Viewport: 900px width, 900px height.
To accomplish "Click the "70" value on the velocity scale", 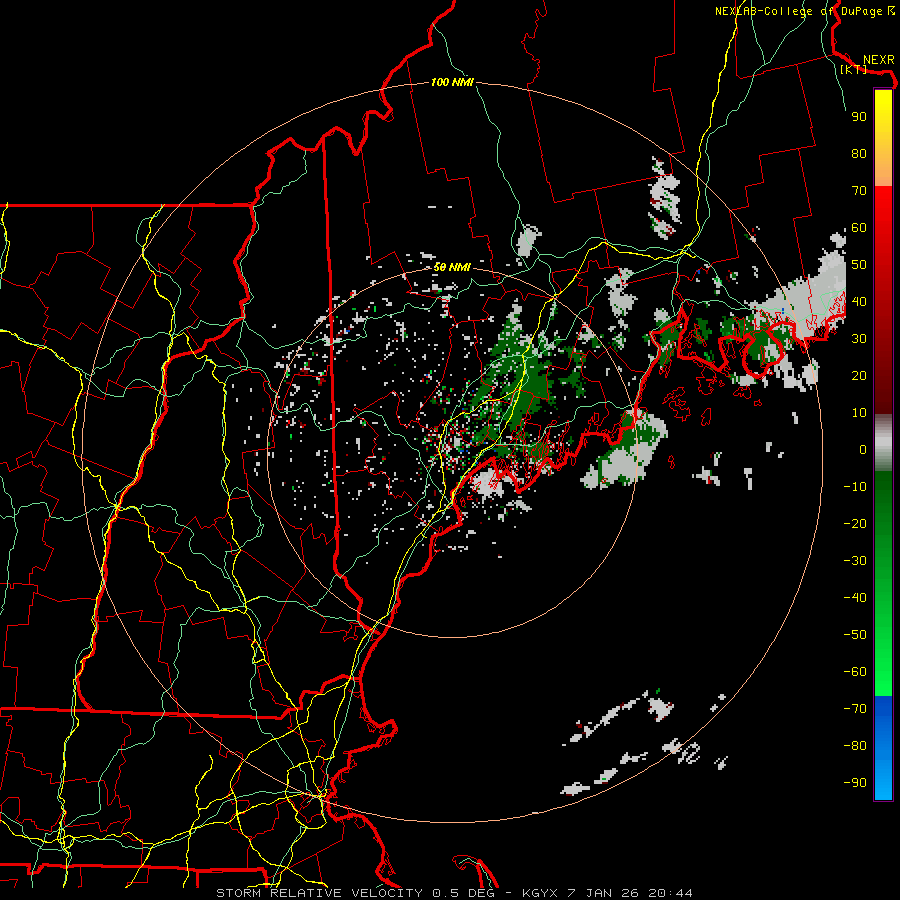I will [x=859, y=191].
